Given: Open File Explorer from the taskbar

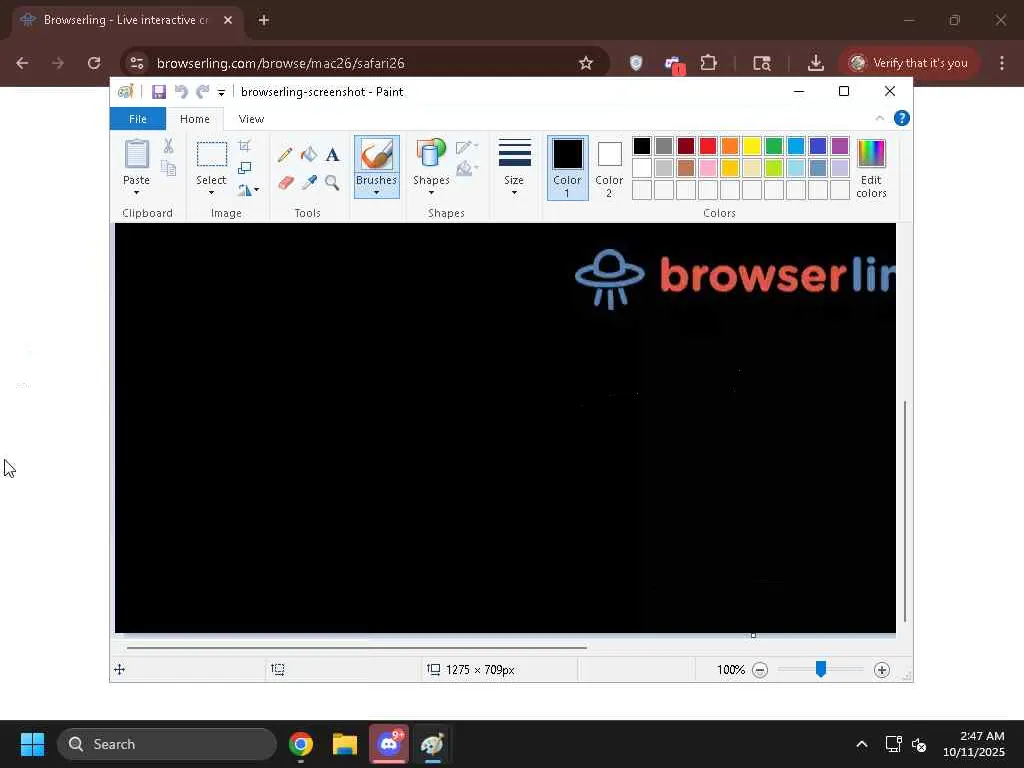Looking at the screenshot, I should tap(345, 744).
